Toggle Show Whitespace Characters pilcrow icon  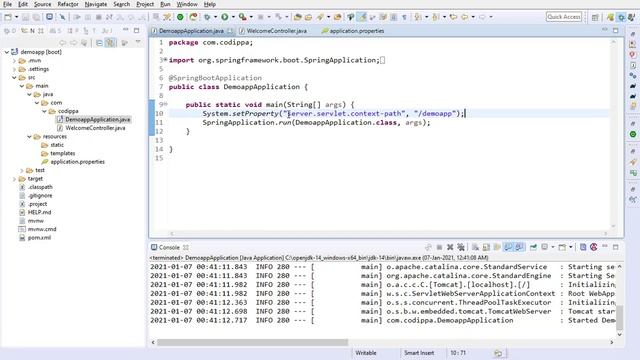(x=404, y=17)
